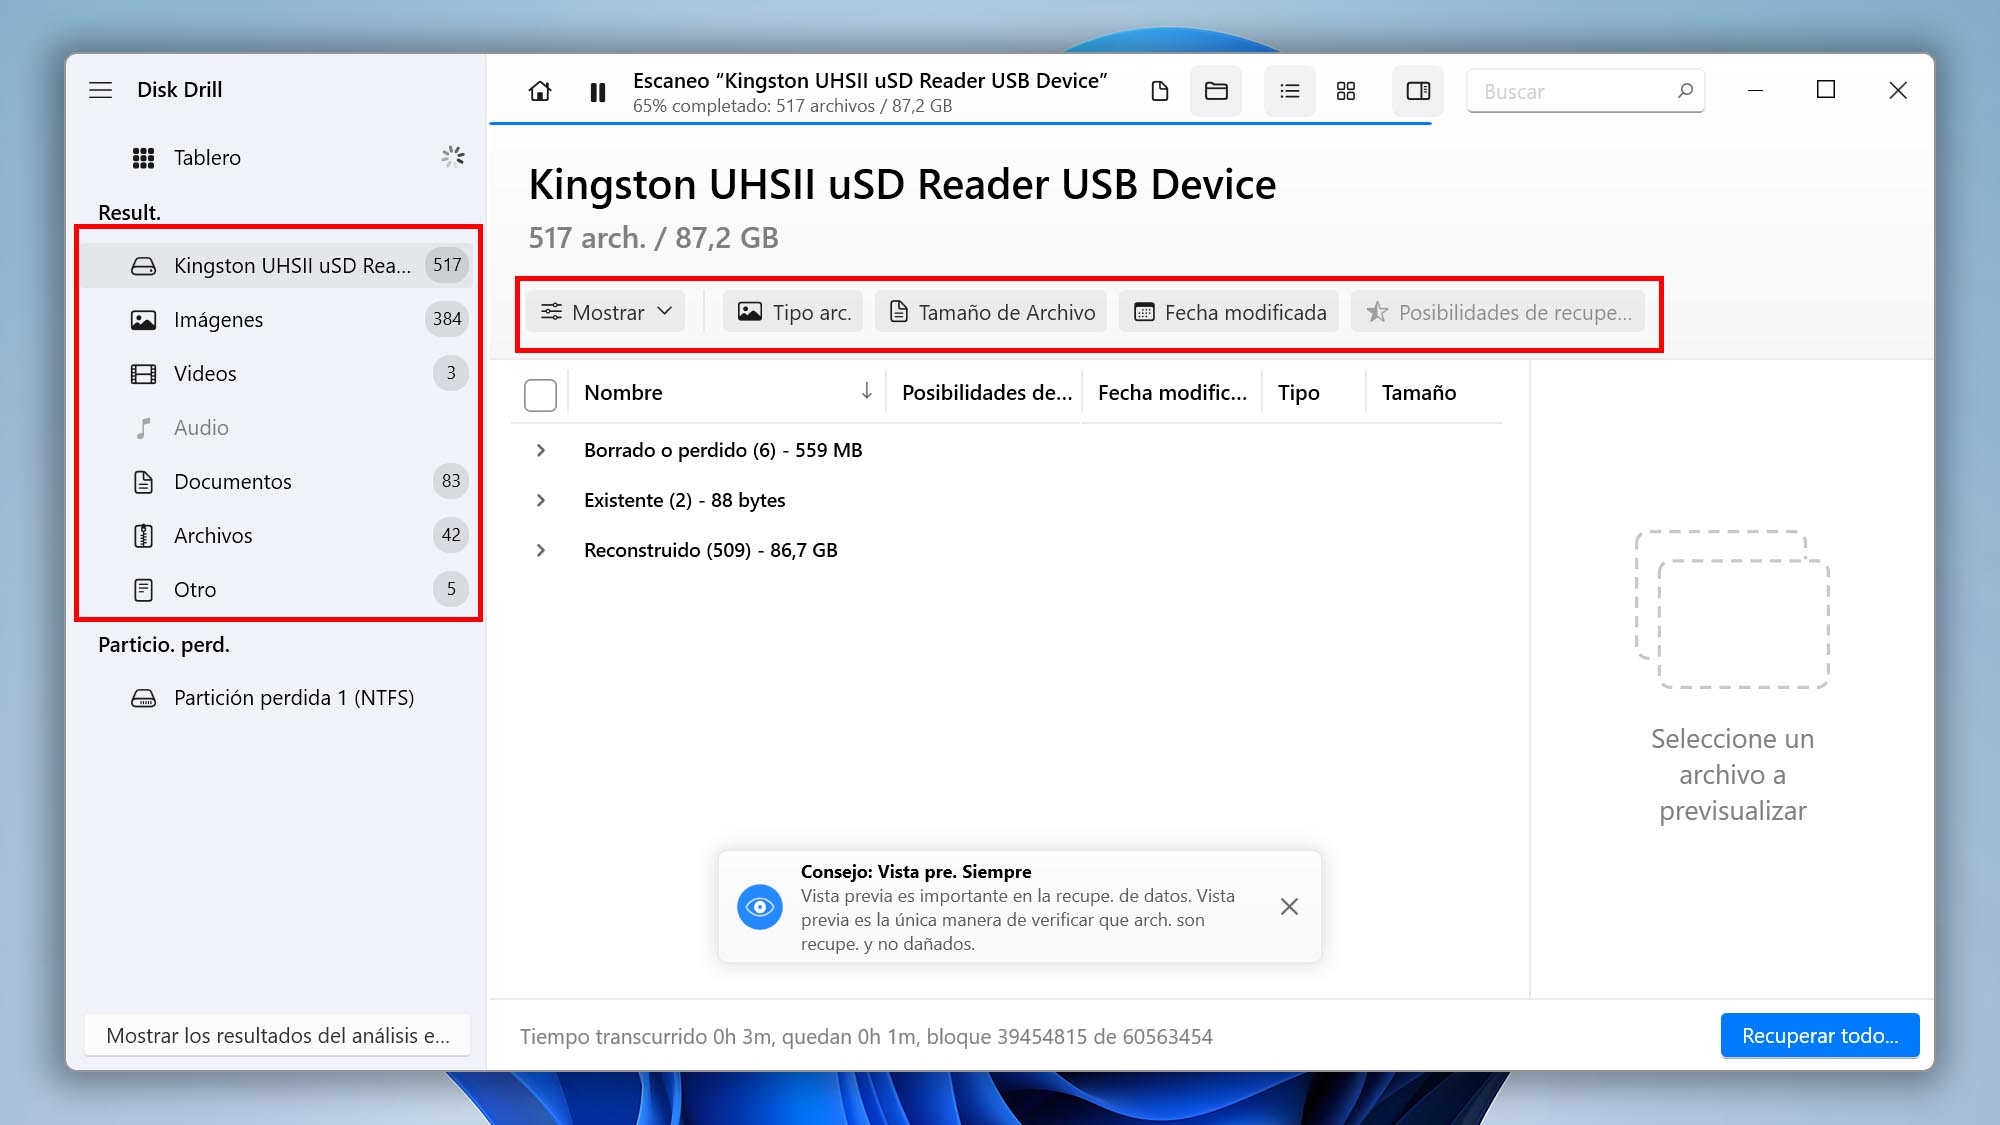
Task: Click the sort arrow in Nombre column
Action: point(866,391)
